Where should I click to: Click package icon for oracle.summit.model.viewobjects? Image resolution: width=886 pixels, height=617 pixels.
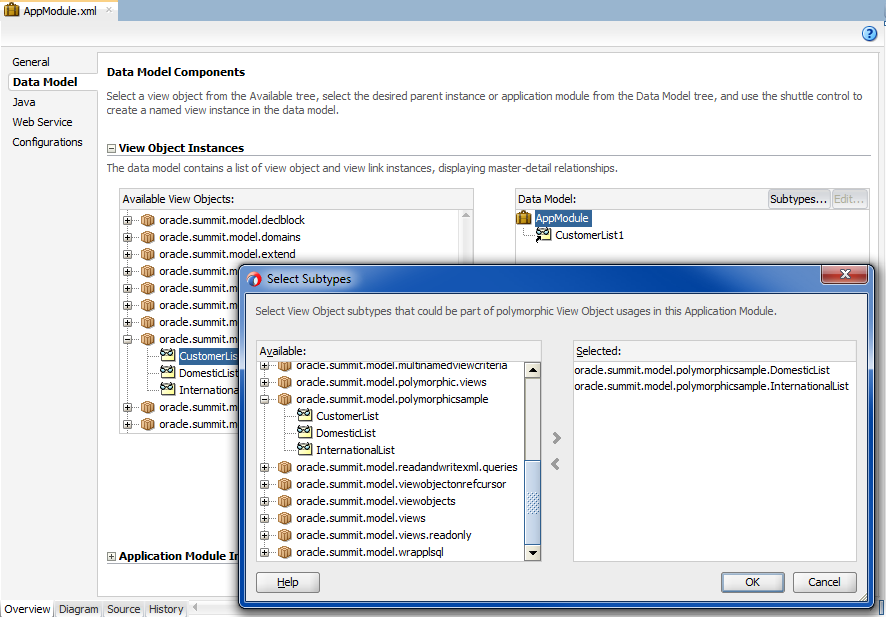tap(284, 501)
